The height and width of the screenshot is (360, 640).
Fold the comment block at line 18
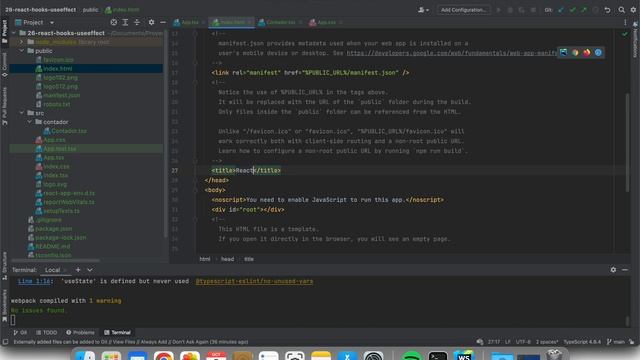[195, 82]
